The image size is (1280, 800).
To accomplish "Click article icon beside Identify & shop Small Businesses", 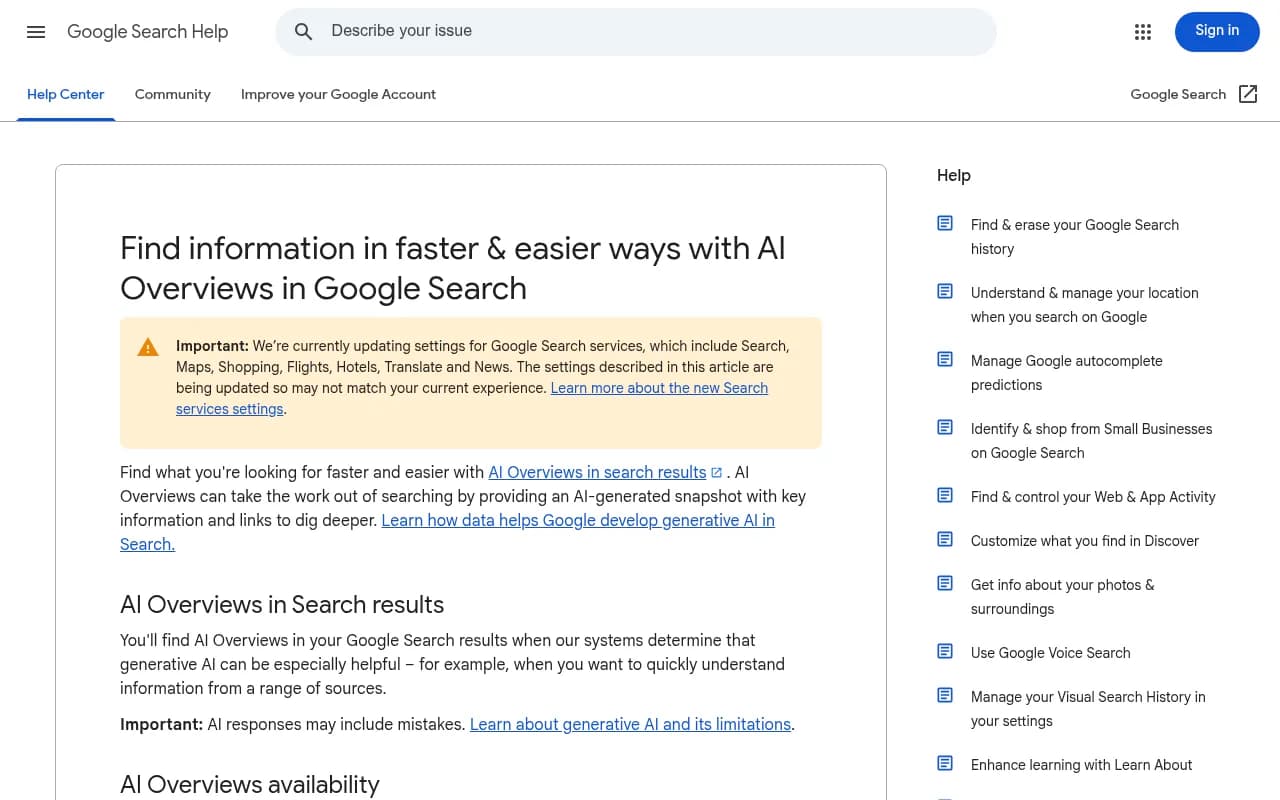I will pyautogui.click(x=945, y=427).
